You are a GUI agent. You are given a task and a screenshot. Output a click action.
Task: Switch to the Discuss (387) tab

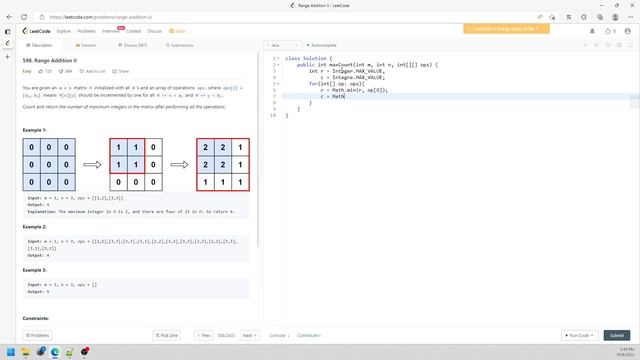pyautogui.click(x=133, y=45)
